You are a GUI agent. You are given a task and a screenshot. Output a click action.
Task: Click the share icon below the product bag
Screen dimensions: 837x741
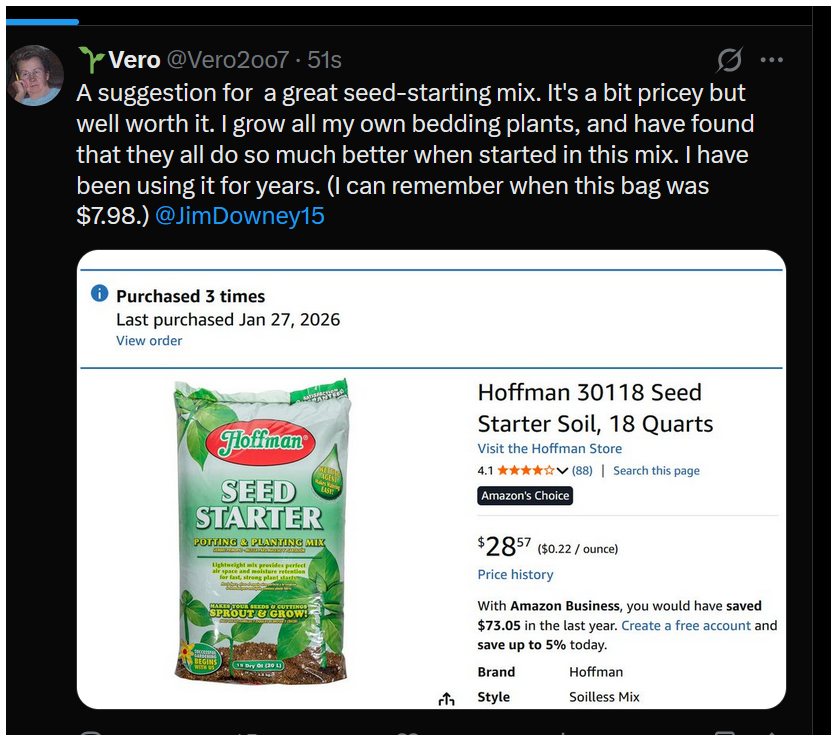click(x=446, y=699)
